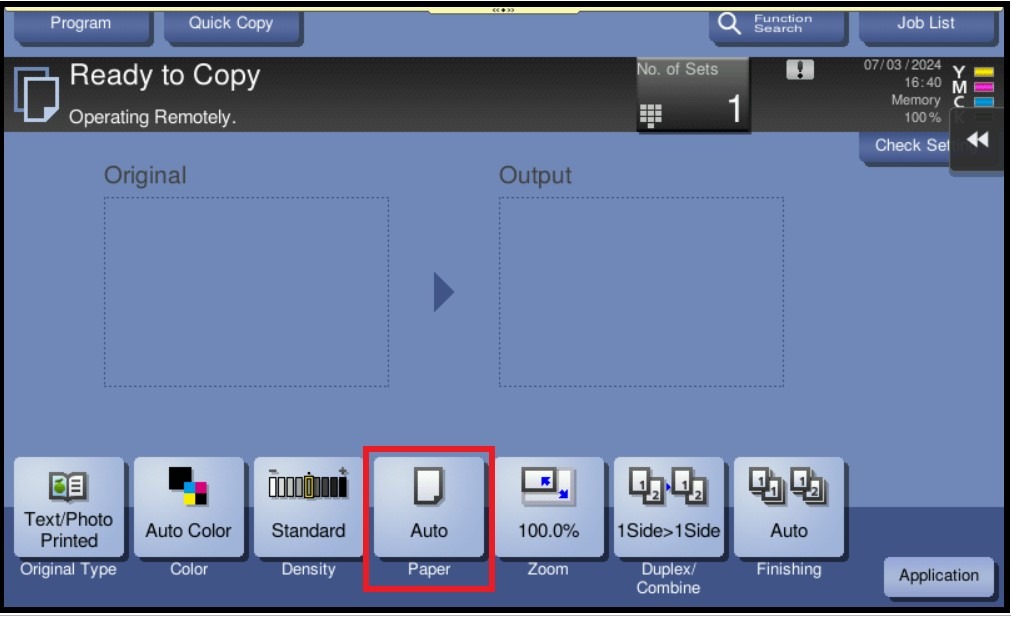Viewport: 1011px width, 617px height.
Task: Click the yellow toner level indicator
Action: (984, 72)
